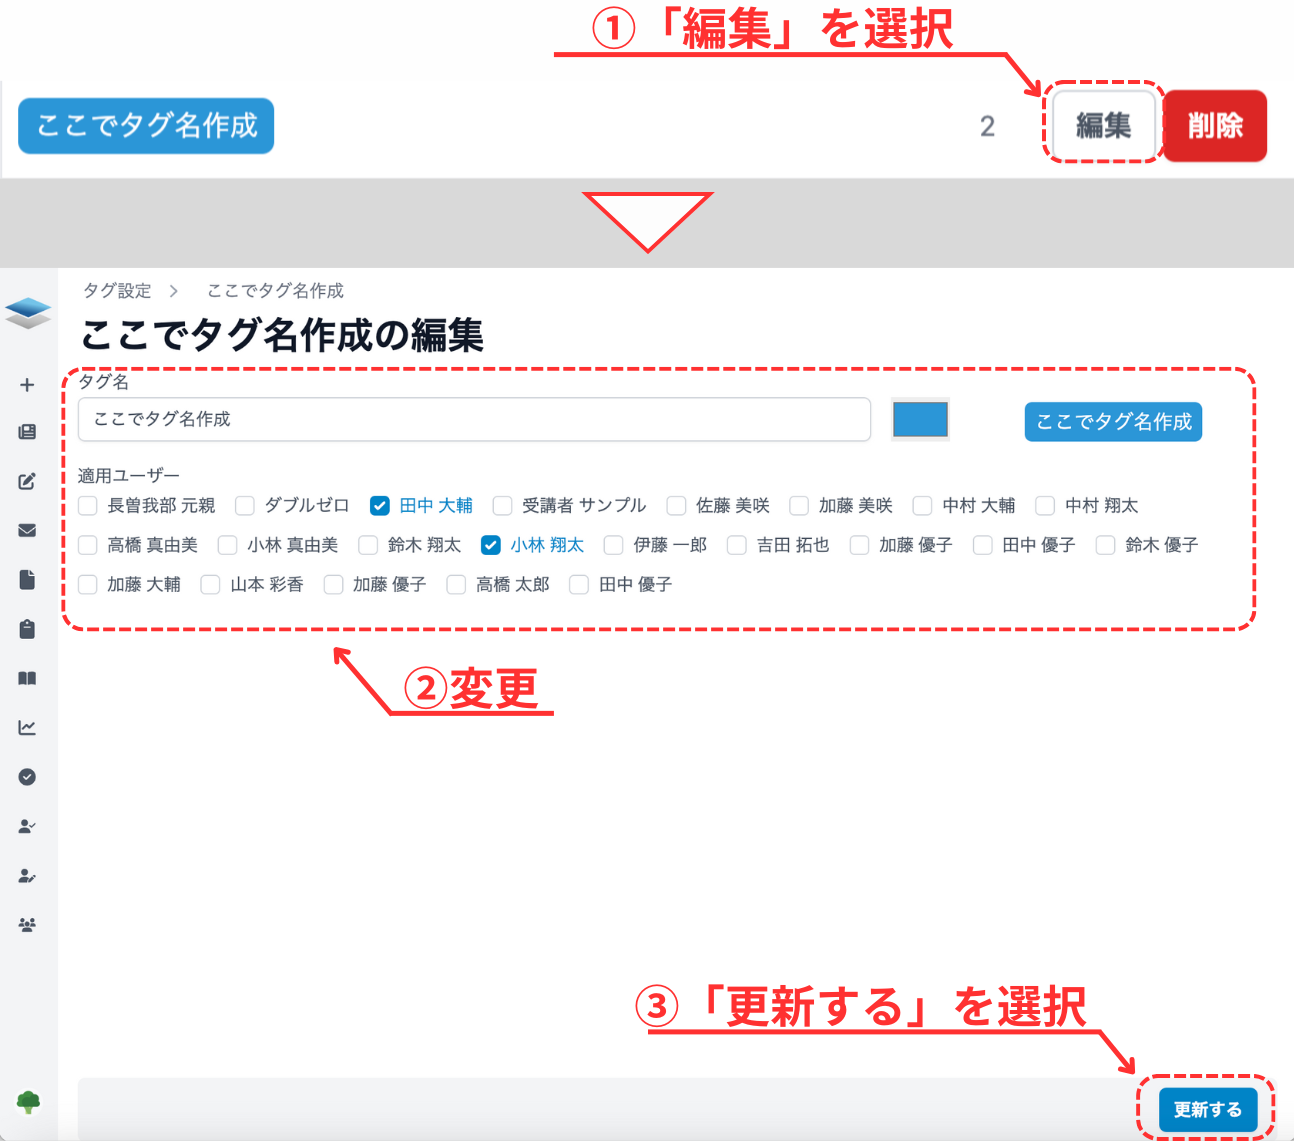Viewport: 1294px width, 1141px height.
Task: Select the book/manual icon in sidebar
Action: point(27,678)
